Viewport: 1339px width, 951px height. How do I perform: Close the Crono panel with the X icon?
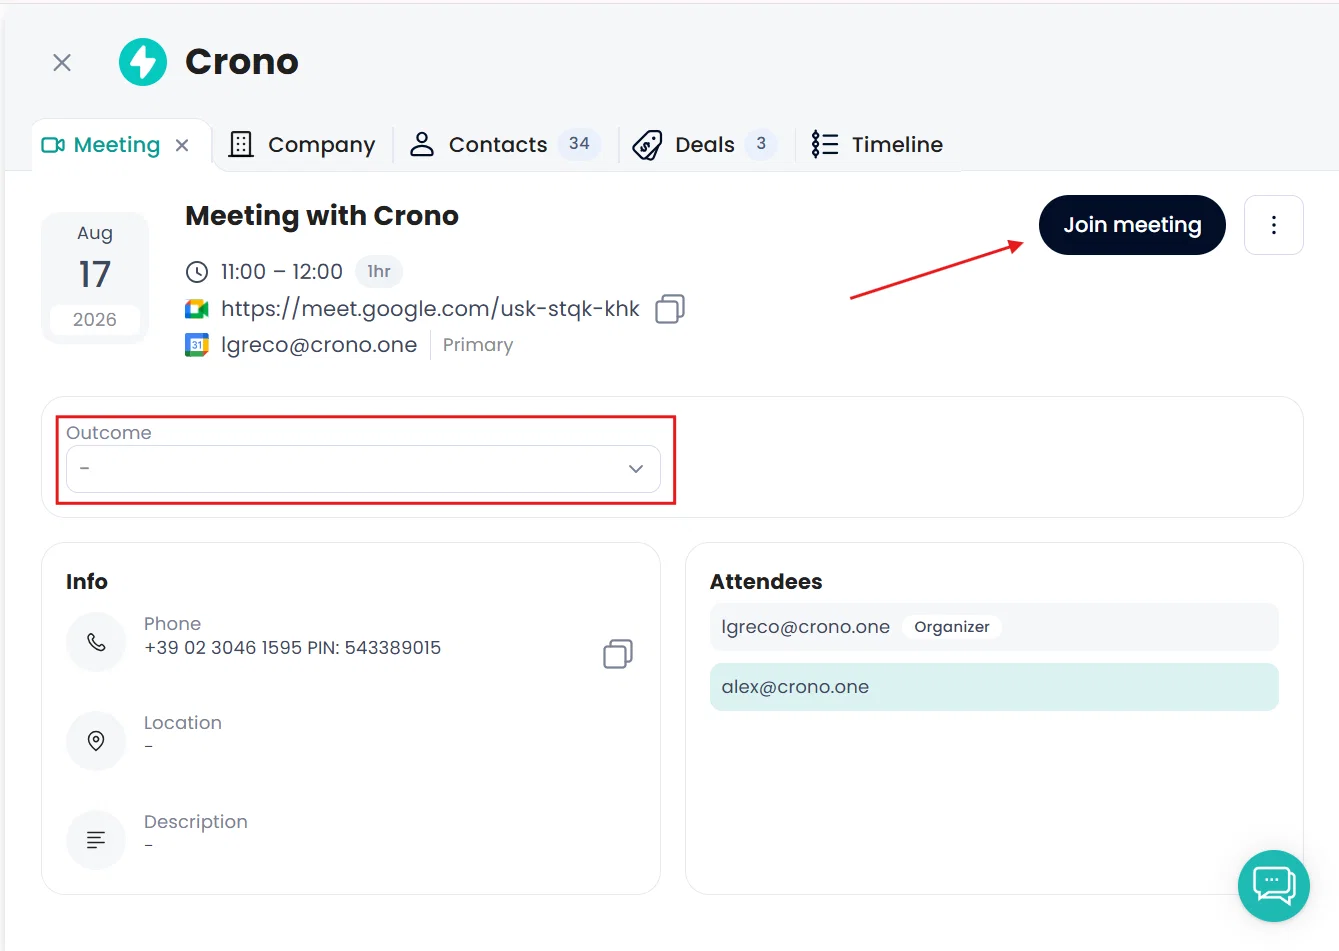pos(62,63)
